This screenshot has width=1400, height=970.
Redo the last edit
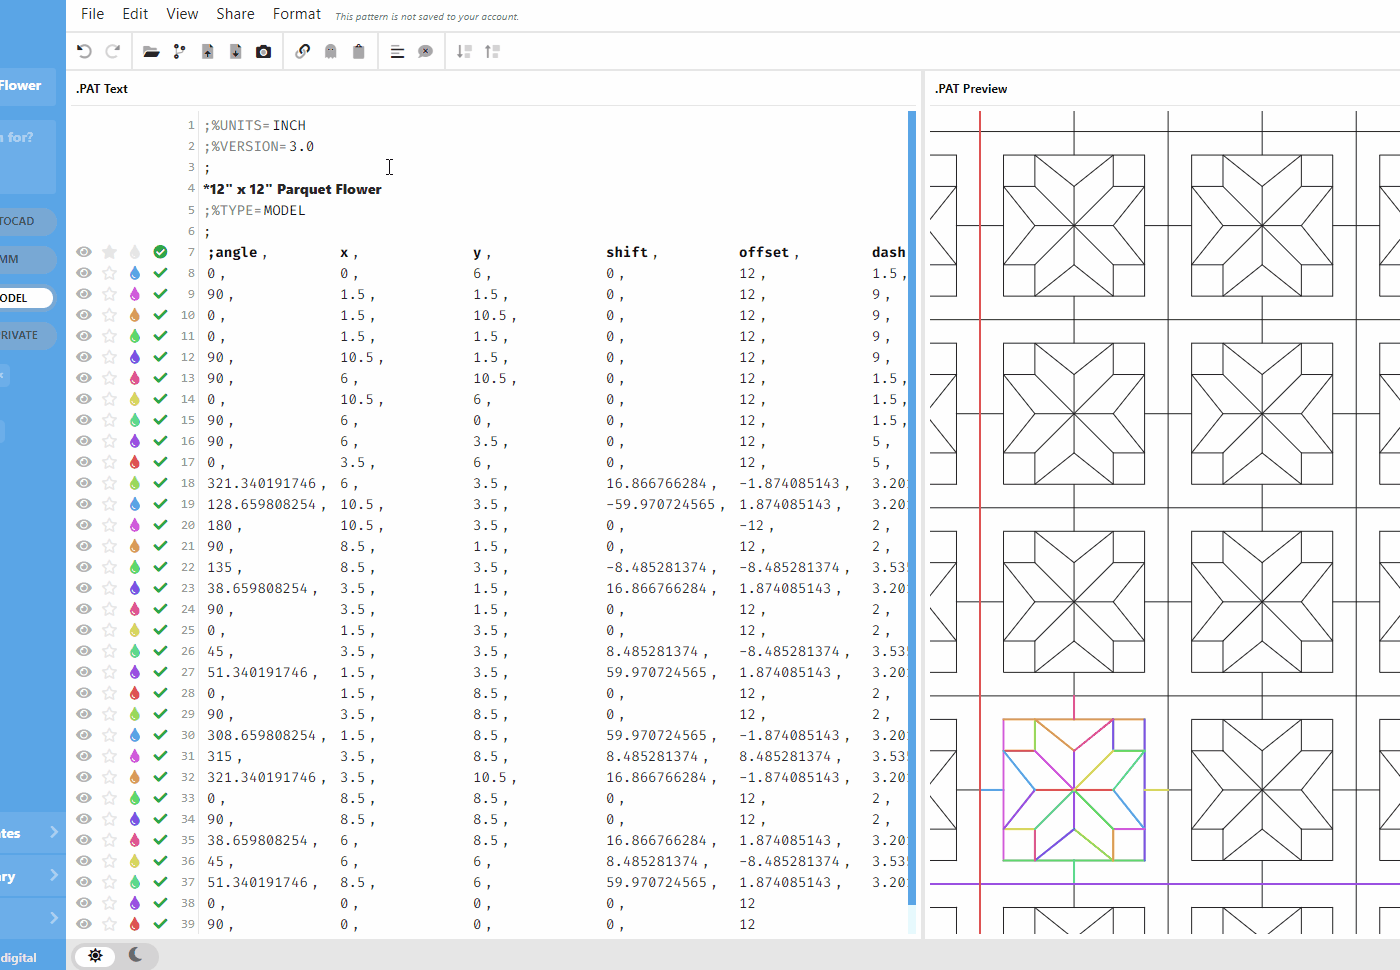pyautogui.click(x=113, y=50)
